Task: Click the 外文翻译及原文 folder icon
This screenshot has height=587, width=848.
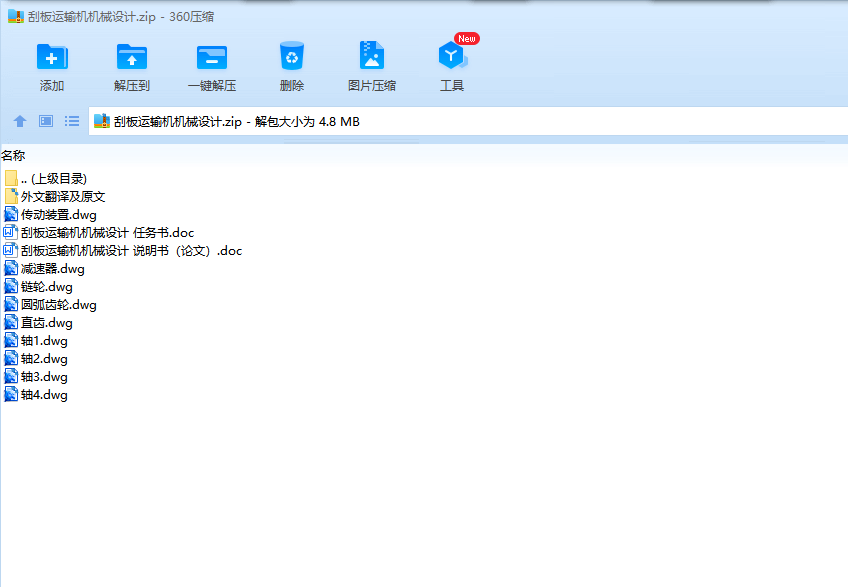Action: click(x=11, y=196)
